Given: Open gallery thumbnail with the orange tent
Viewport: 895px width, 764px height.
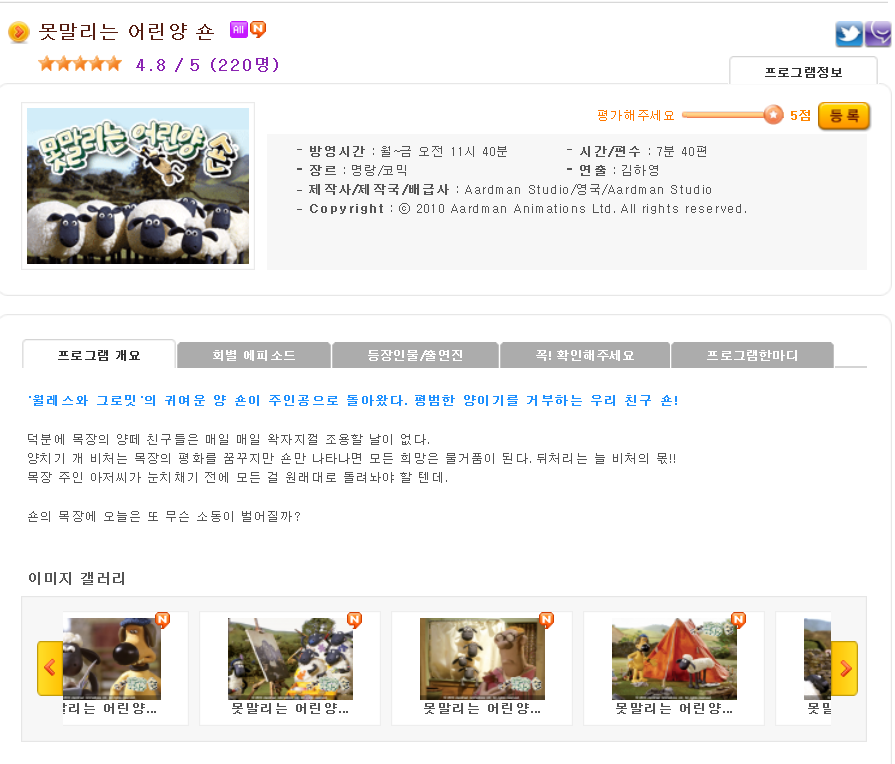Looking at the screenshot, I should [x=674, y=659].
